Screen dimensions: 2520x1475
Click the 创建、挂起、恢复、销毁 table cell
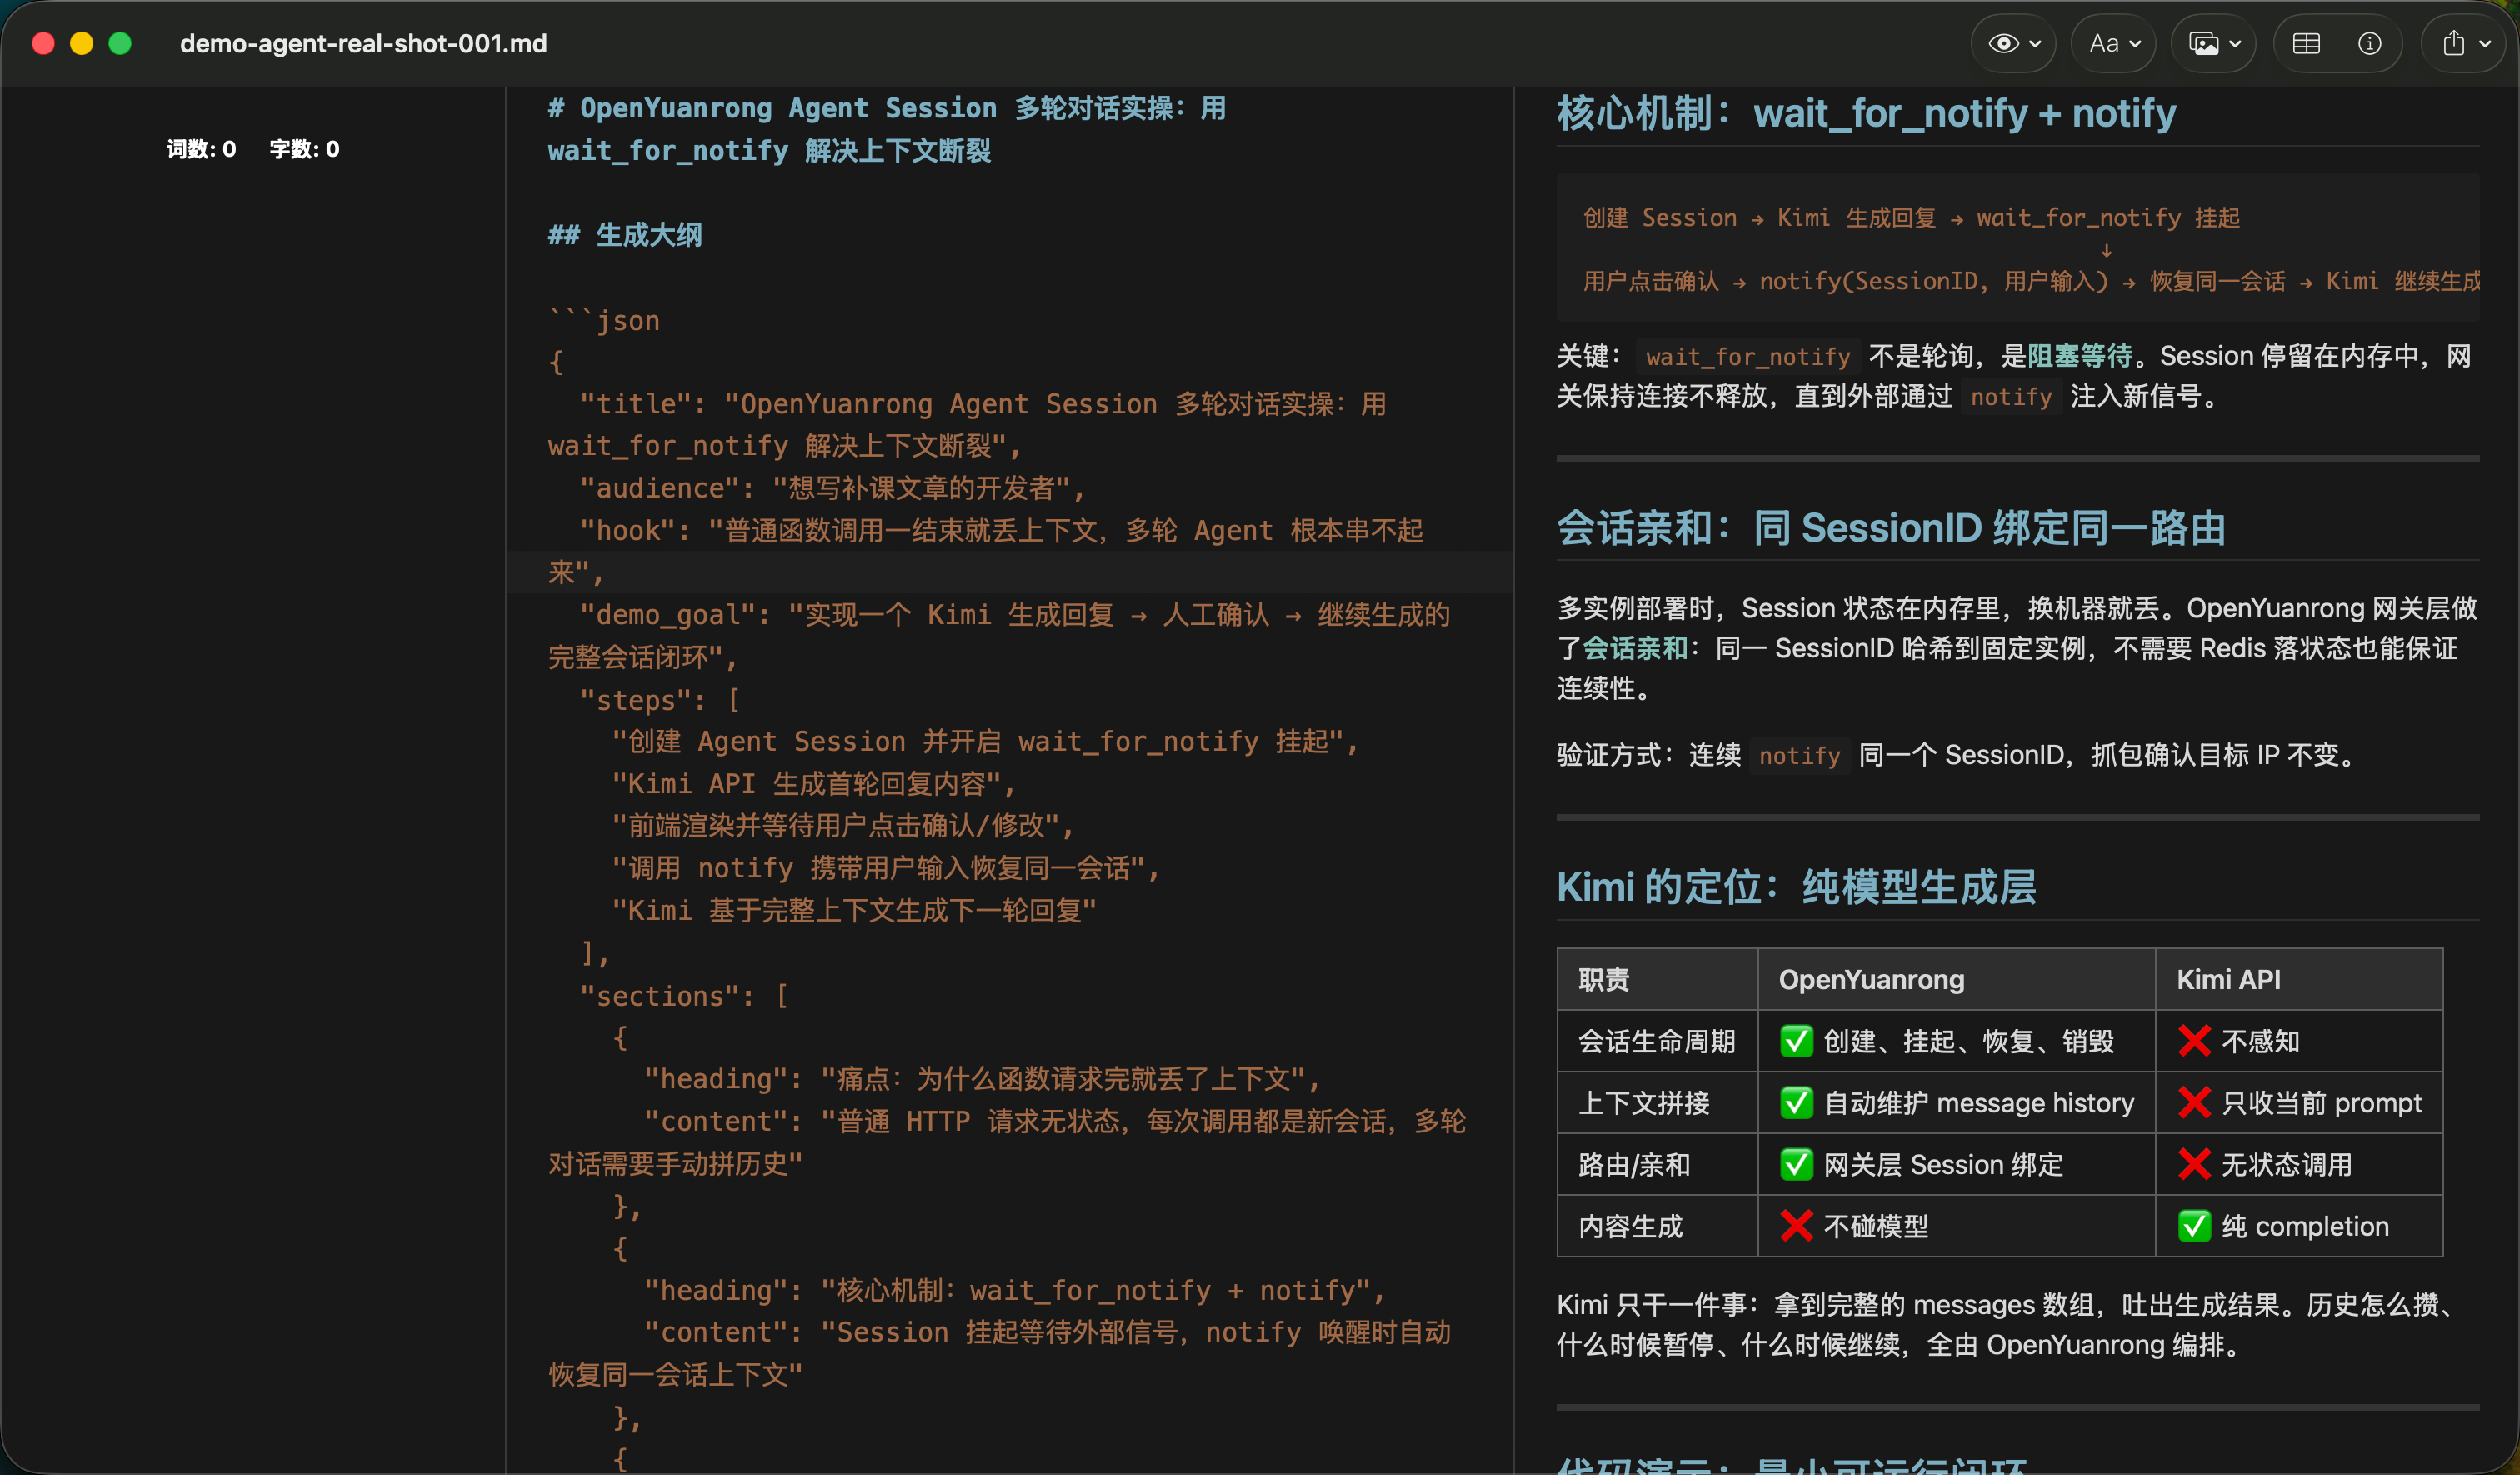(1956, 1042)
